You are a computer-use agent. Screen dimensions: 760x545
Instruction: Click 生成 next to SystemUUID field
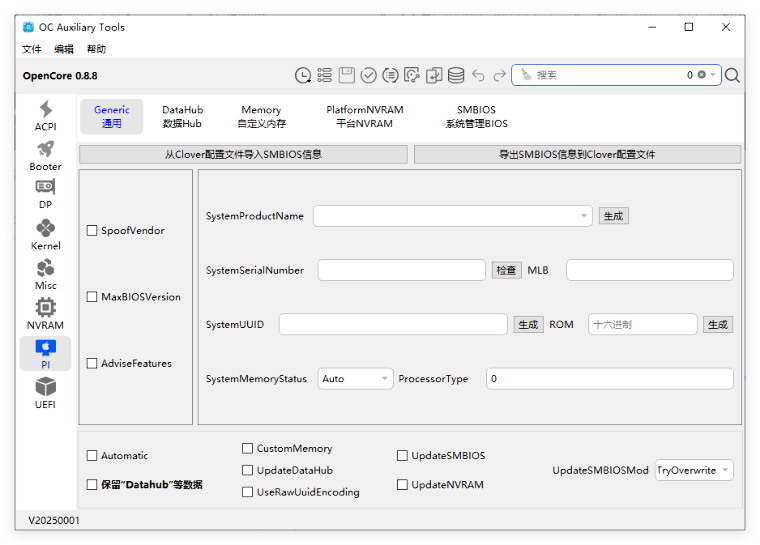[528, 324]
